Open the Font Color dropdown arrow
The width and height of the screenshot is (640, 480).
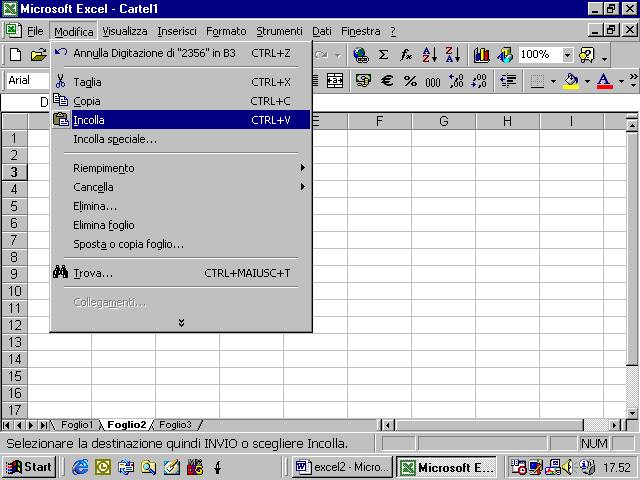[x=621, y=81]
